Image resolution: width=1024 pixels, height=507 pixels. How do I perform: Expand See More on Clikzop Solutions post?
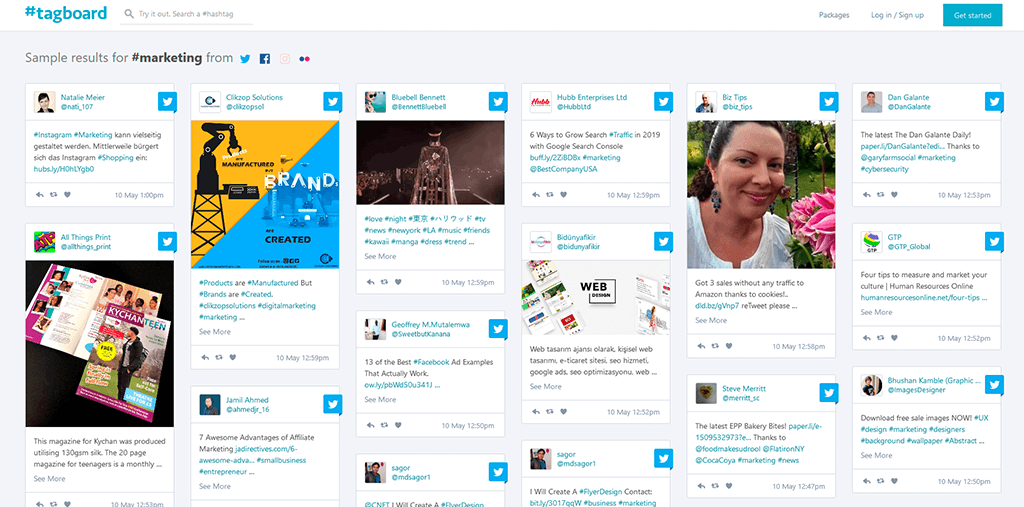[x=215, y=332]
